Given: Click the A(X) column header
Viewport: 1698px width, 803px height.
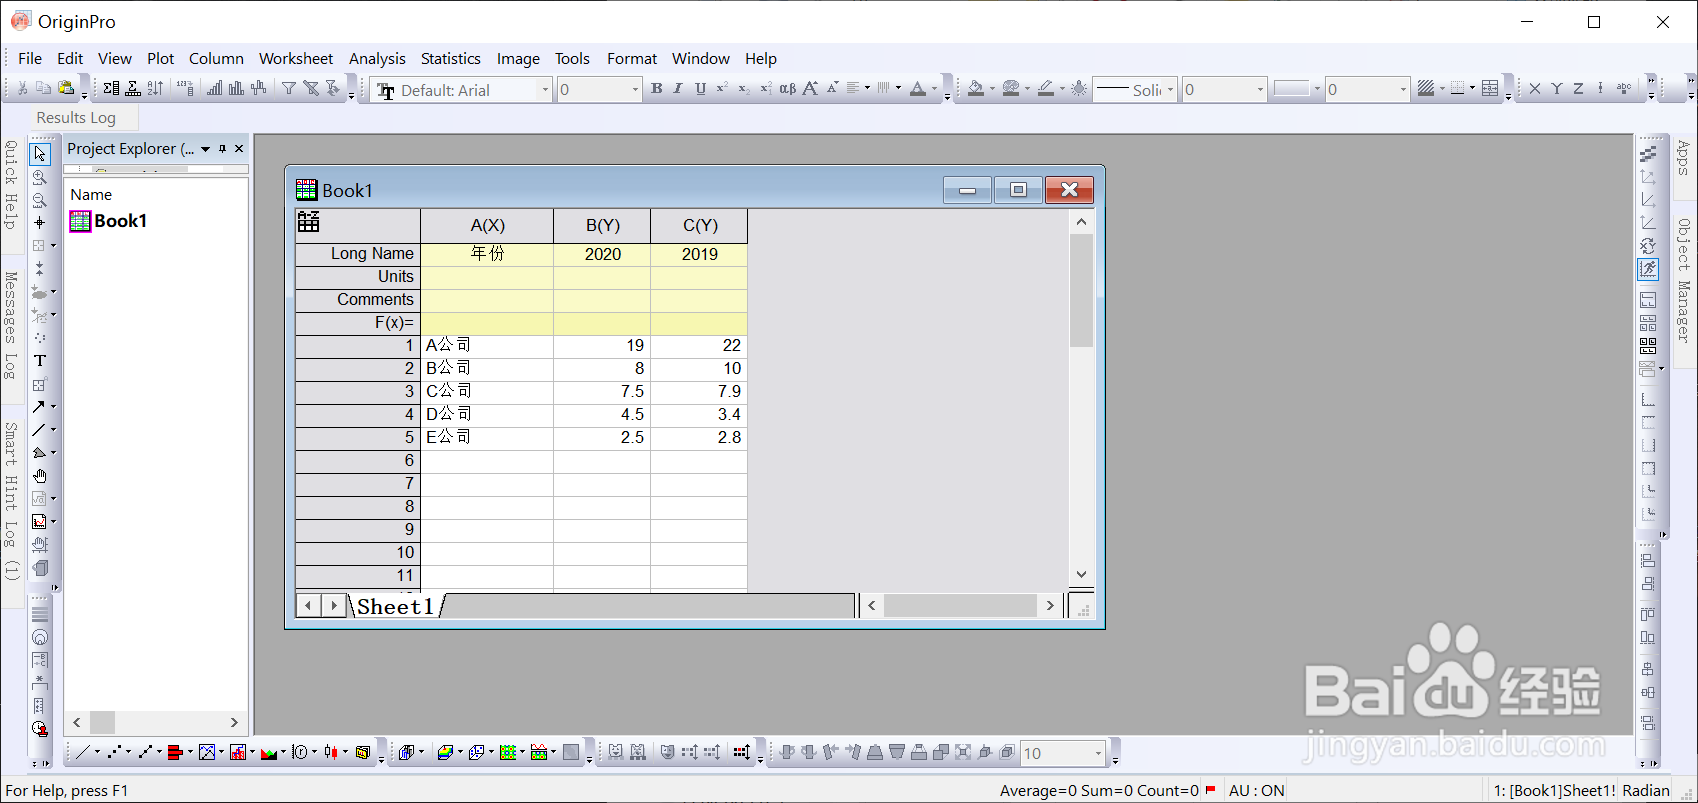Looking at the screenshot, I should coord(487,226).
